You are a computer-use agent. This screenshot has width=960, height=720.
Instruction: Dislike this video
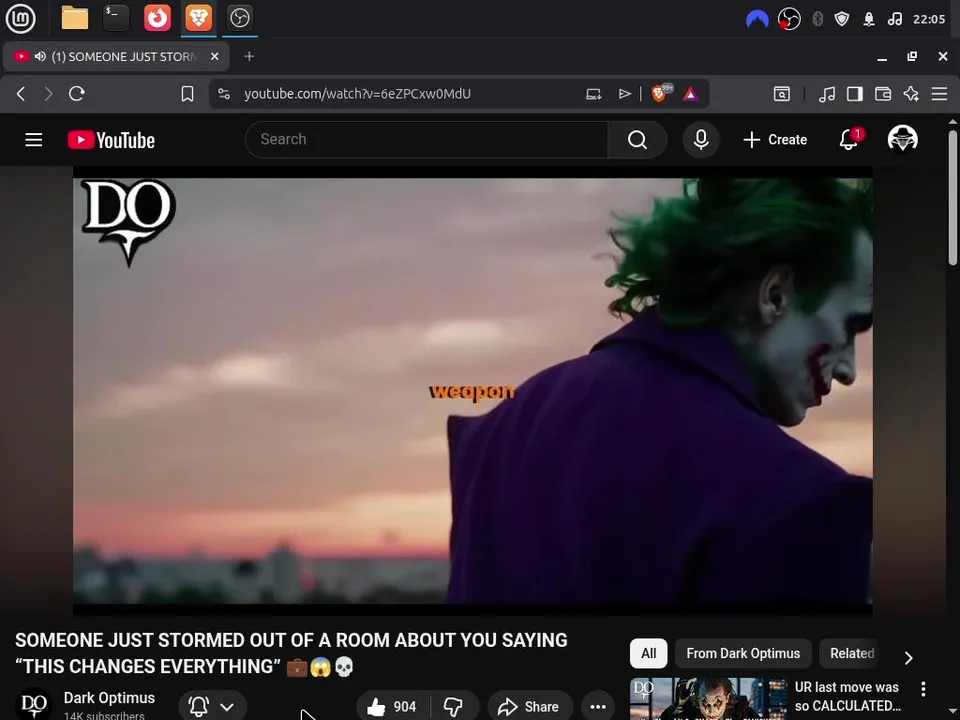coord(454,707)
